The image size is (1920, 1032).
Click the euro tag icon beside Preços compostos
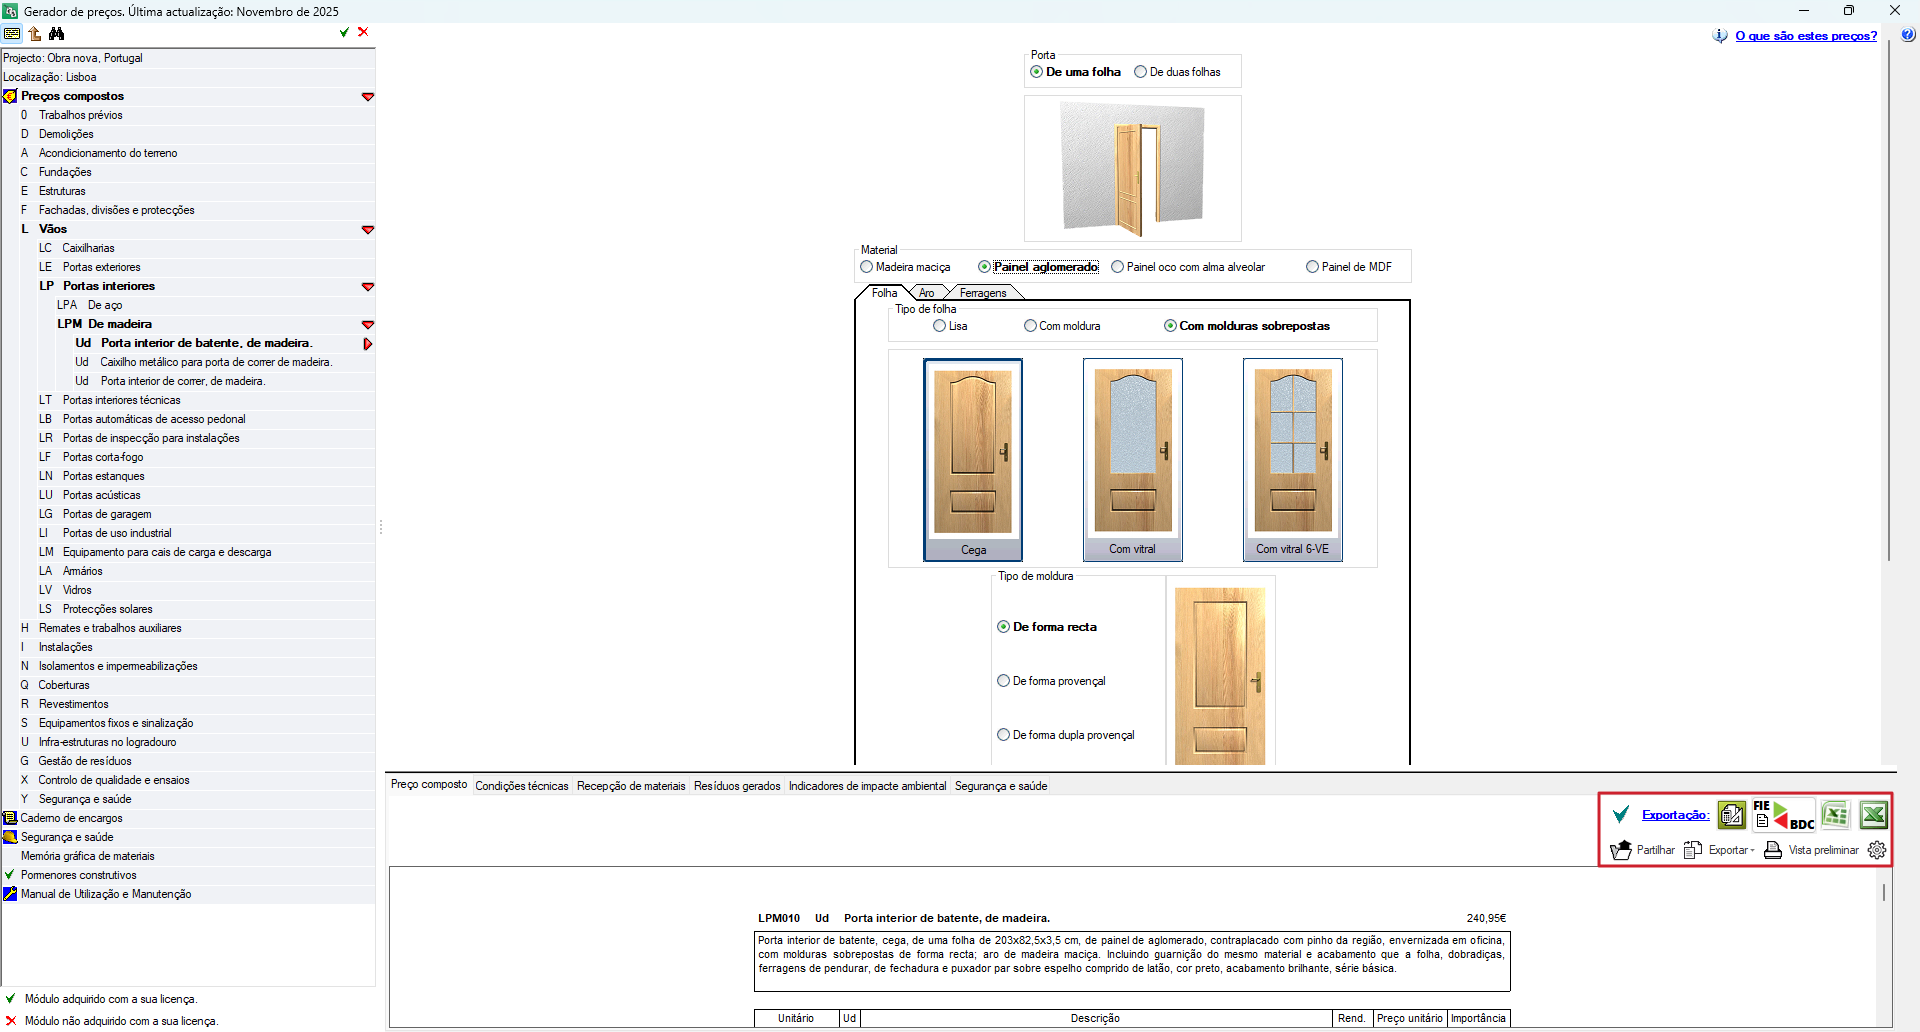click(x=10, y=96)
